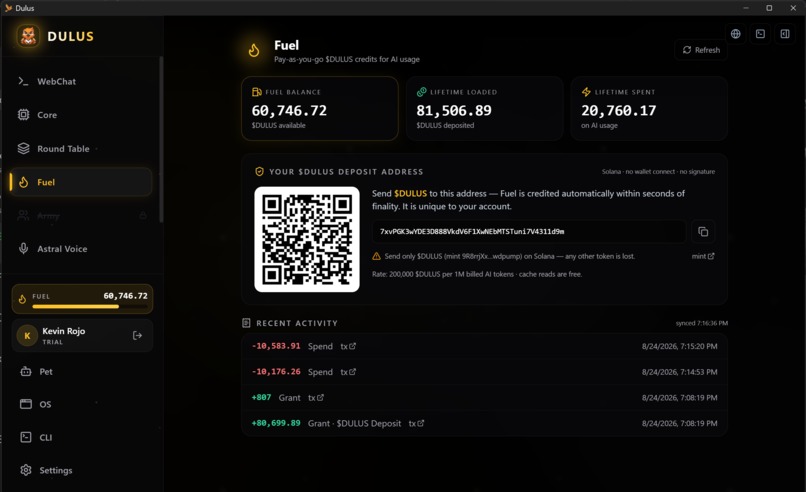Click the "+80,699.89" amount
Viewport: 806px width, 492px height.
[x=276, y=423]
